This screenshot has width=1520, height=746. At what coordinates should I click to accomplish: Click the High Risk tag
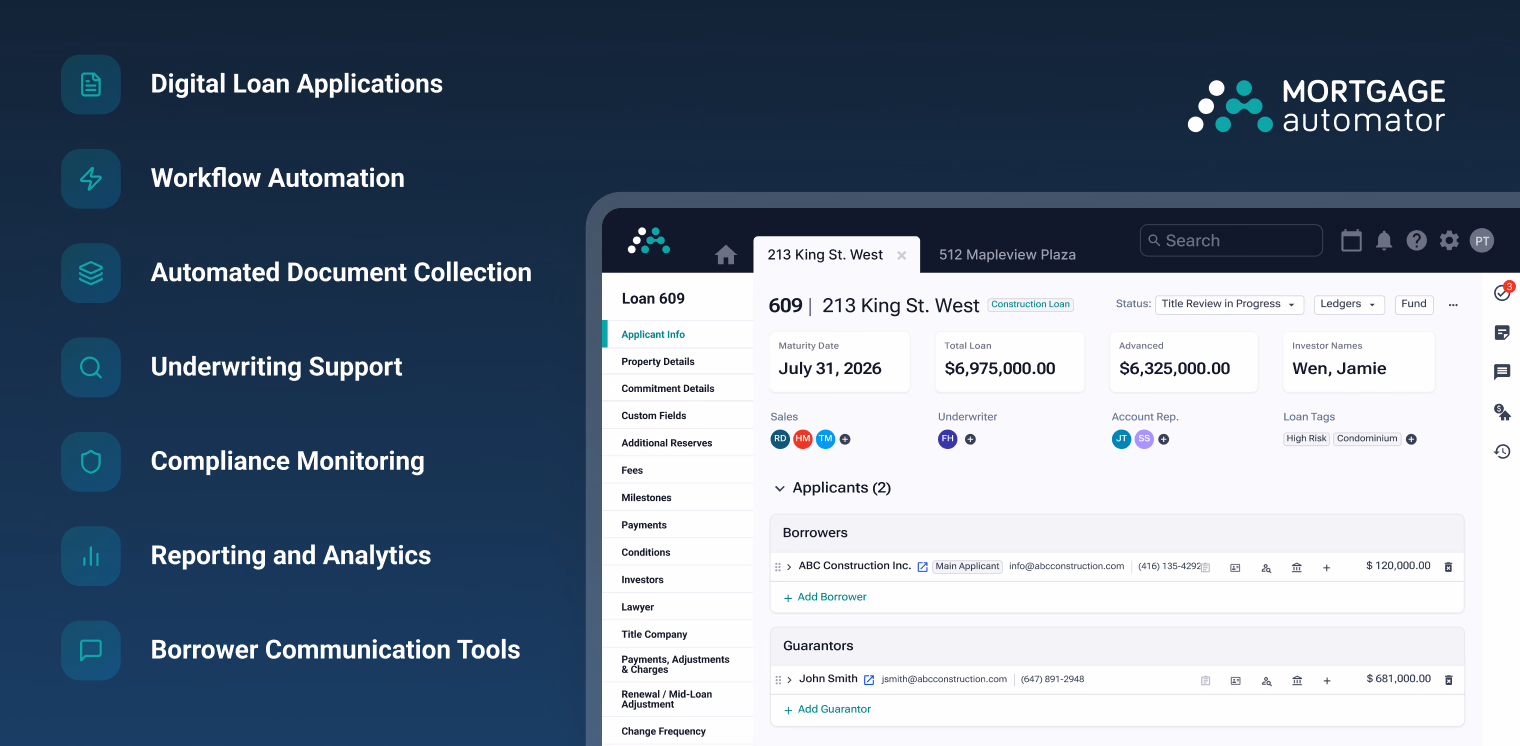click(1306, 439)
